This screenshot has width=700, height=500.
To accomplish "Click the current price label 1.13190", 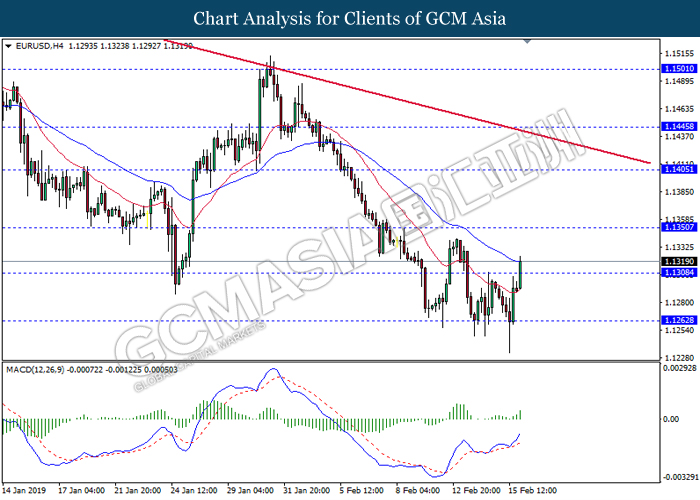I will click(679, 261).
